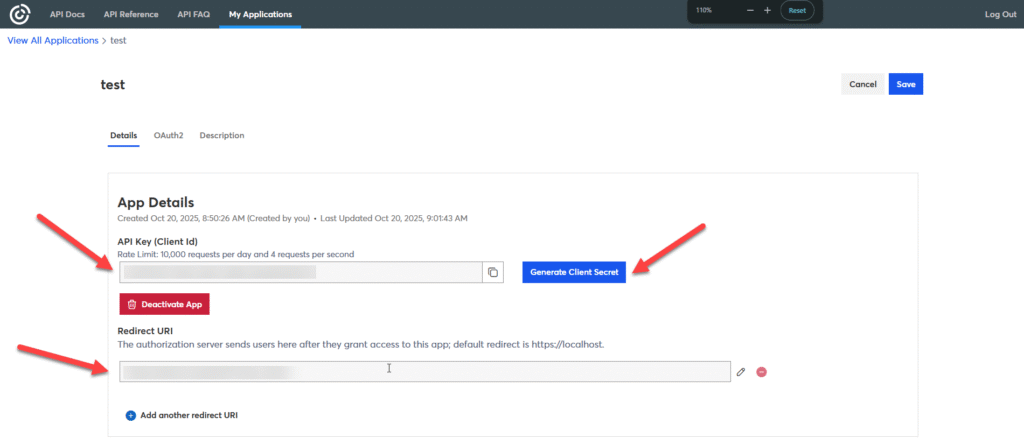Save the application changes
1024x445 pixels.
point(905,84)
